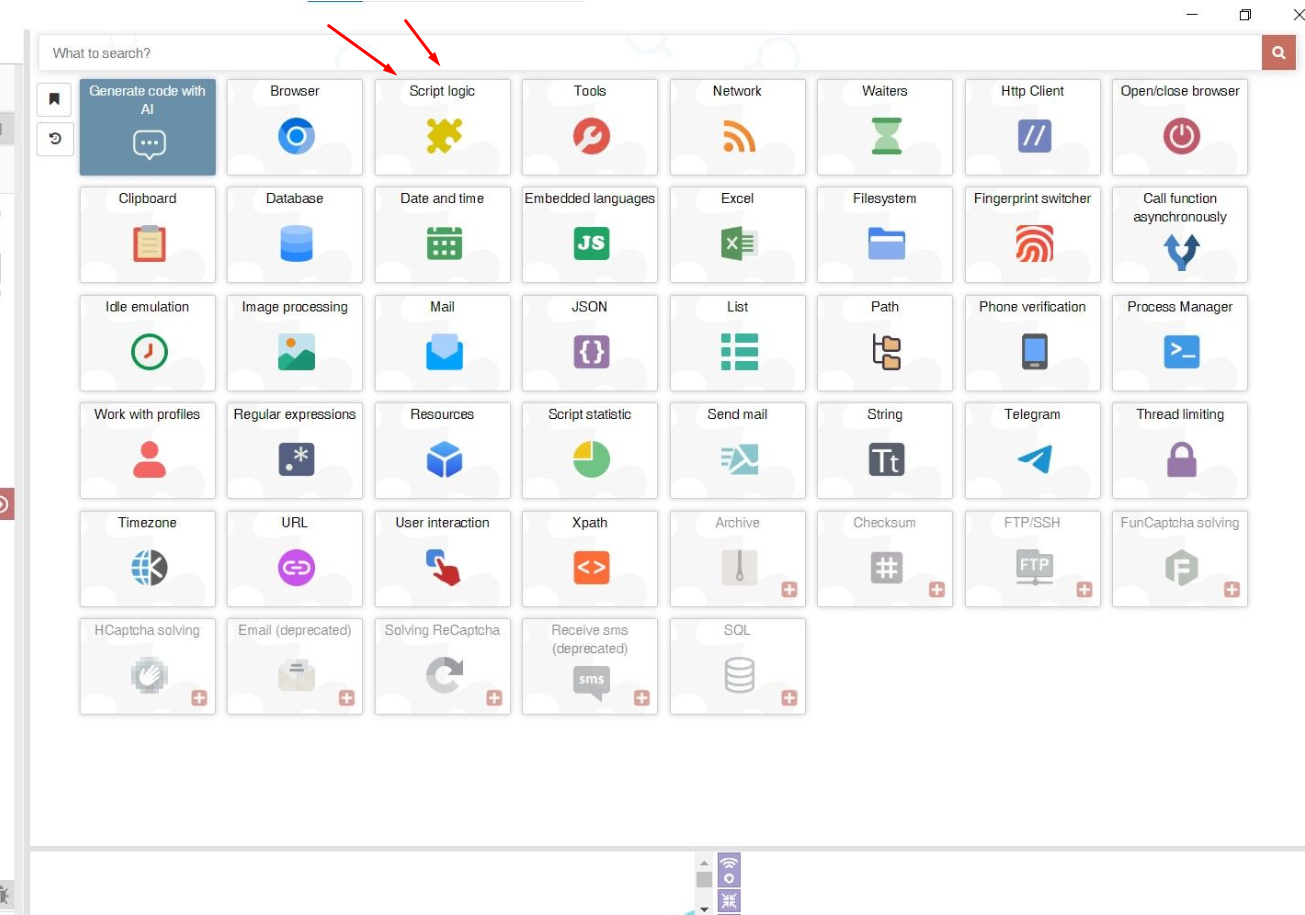Click the scrollbar up arrow in bottom panel
Image resolution: width=1305 pixels, height=915 pixels.
pyautogui.click(x=704, y=863)
